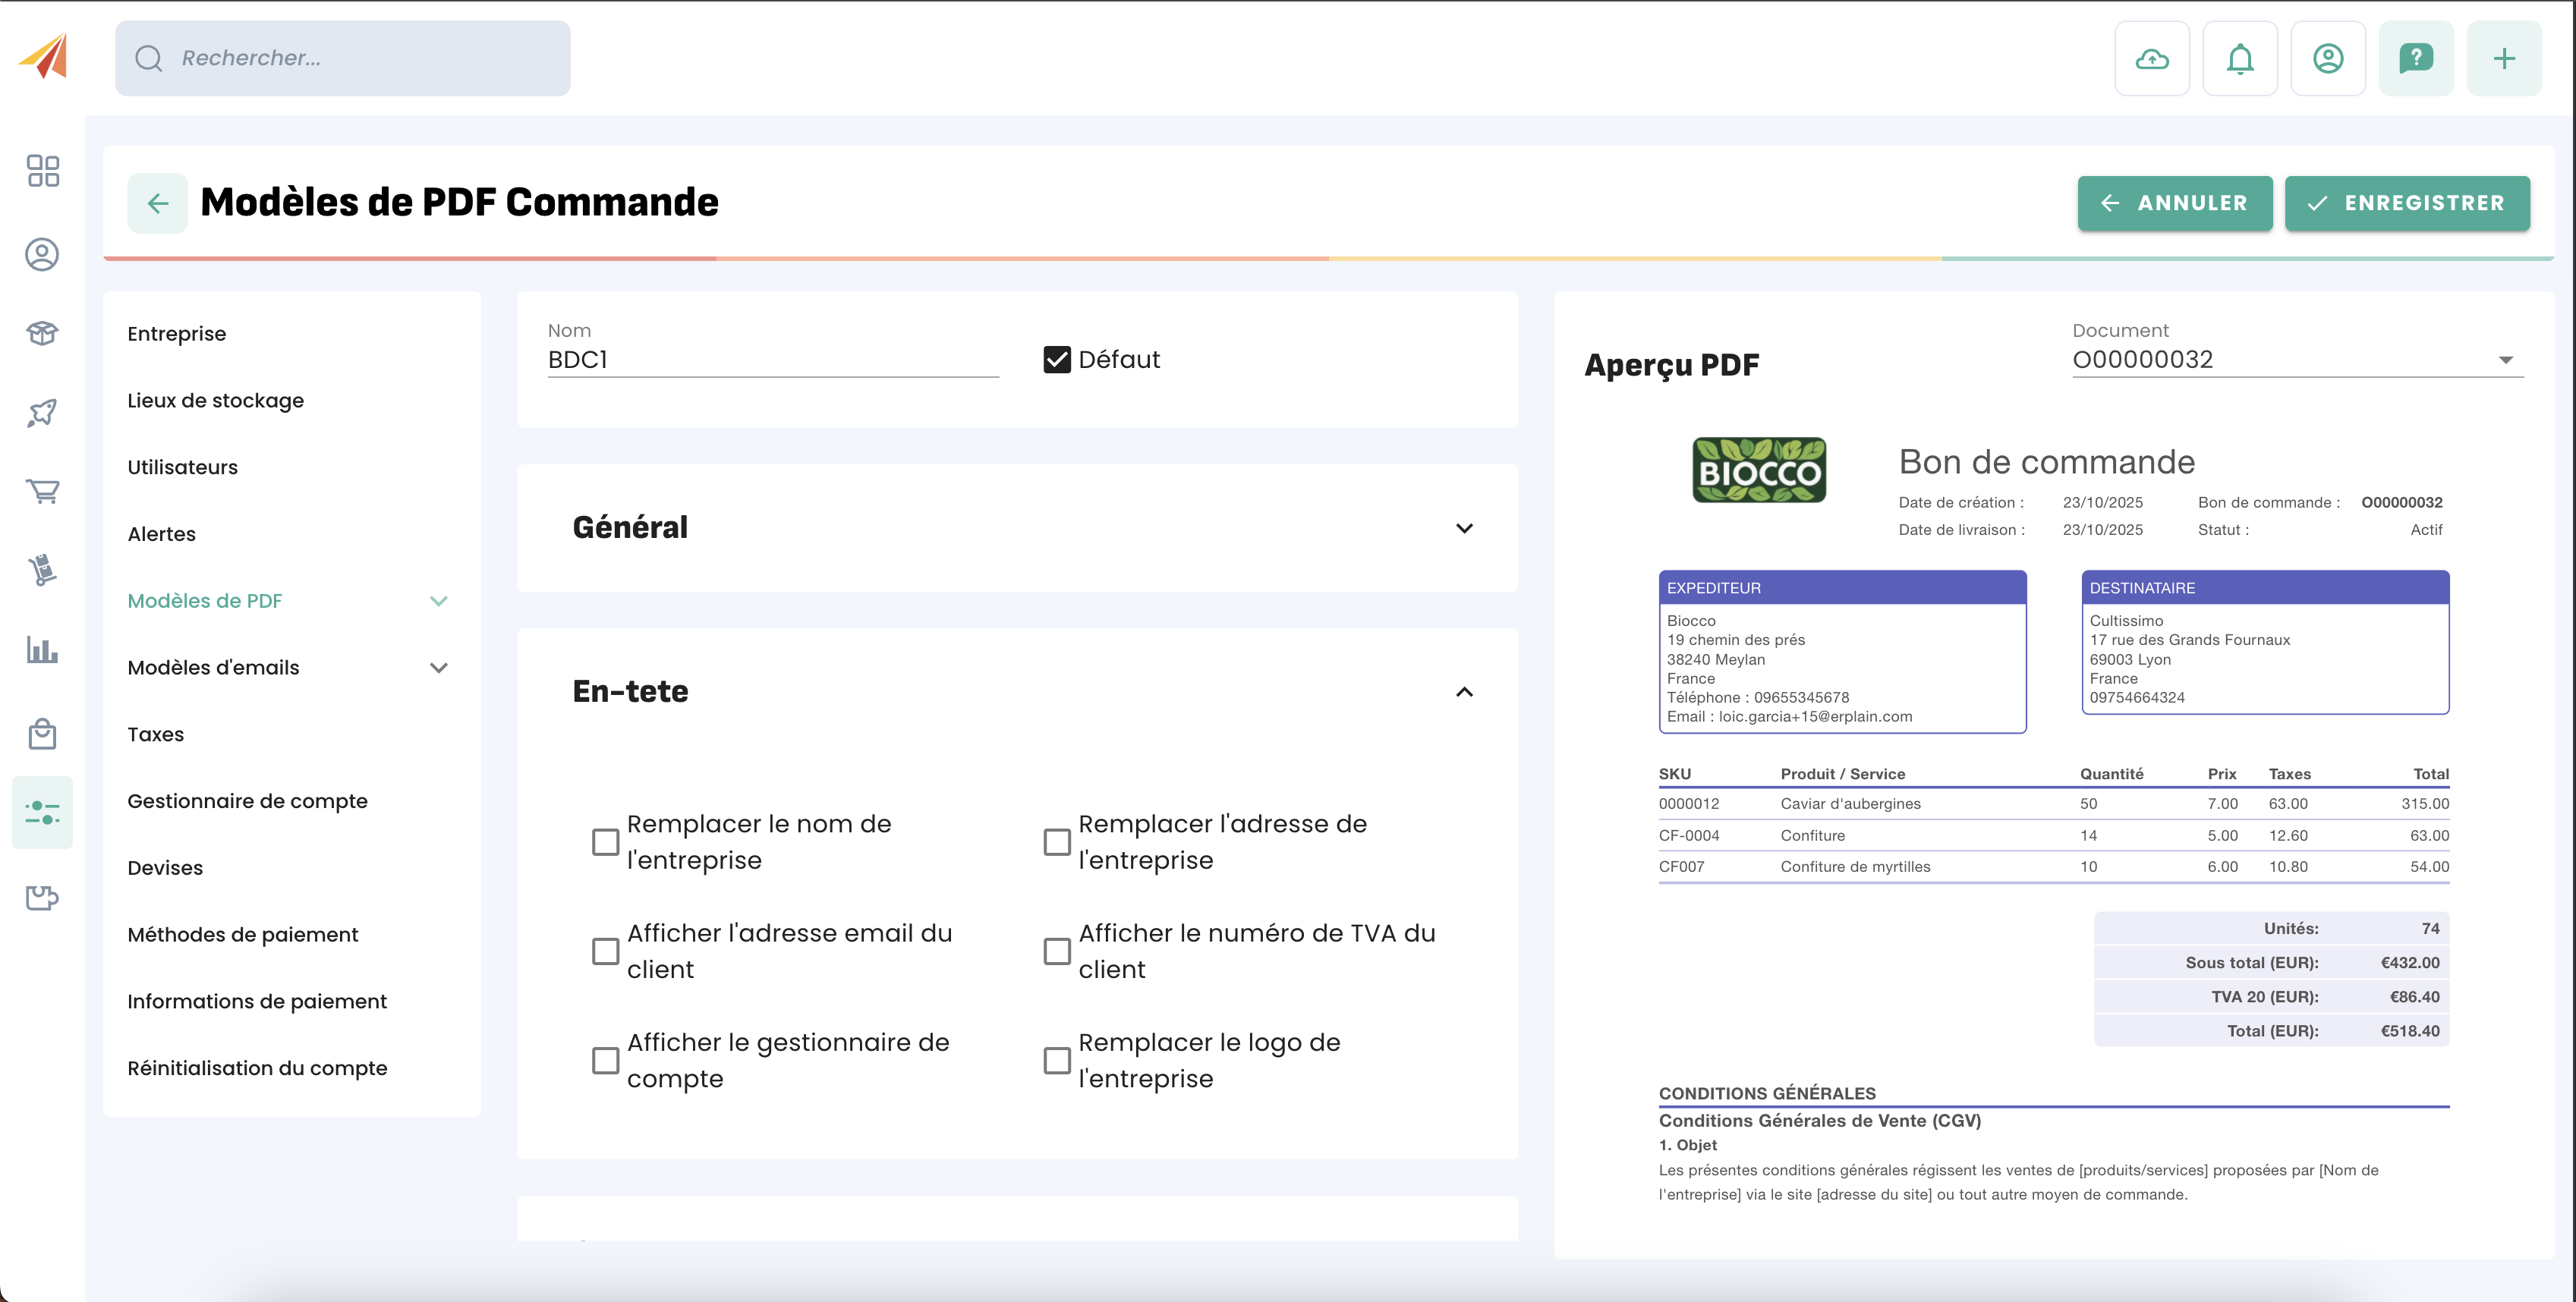Collapse the En-tete section
Image resolution: width=2576 pixels, height=1302 pixels.
pos(1463,692)
